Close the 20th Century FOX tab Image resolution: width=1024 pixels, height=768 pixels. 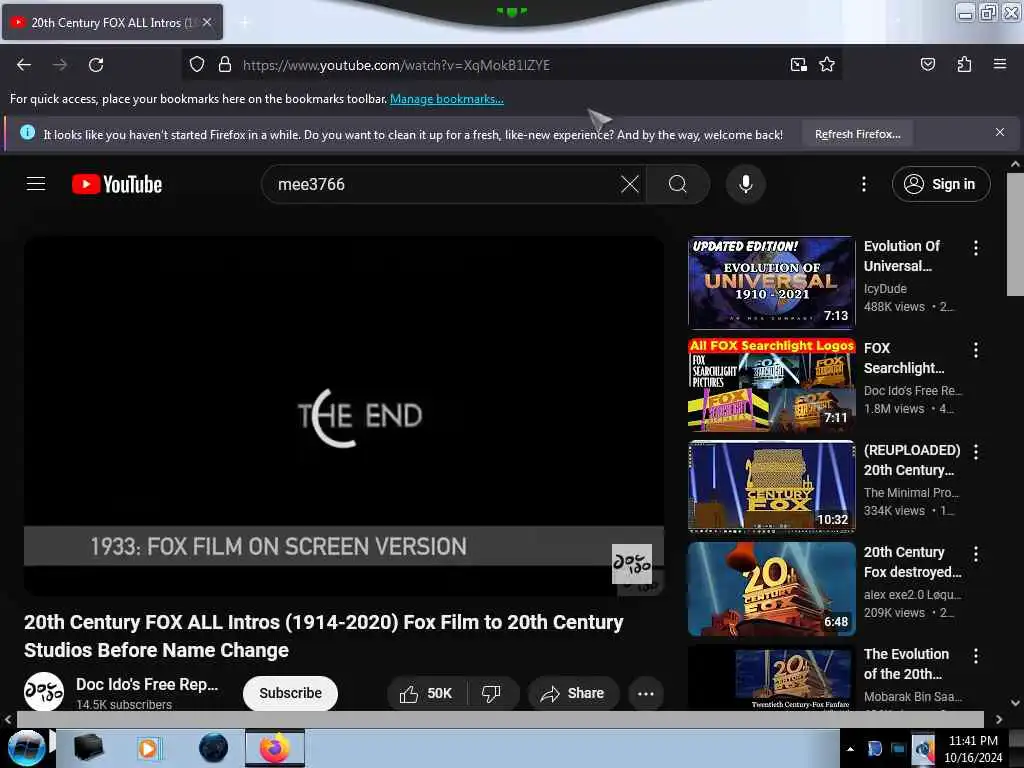click(207, 22)
